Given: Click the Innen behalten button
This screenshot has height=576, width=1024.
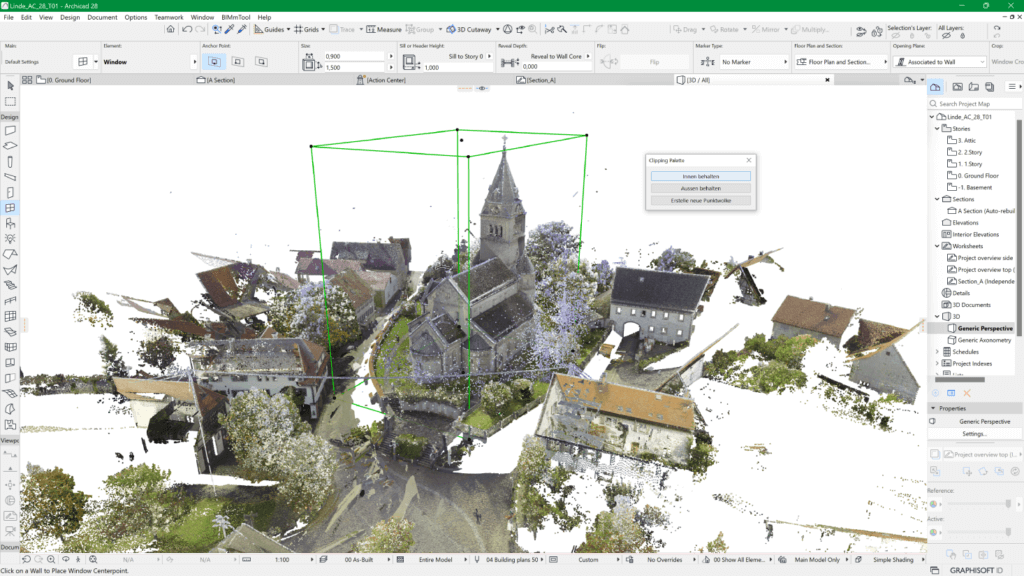Looking at the screenshot, I should click(700, 176).
